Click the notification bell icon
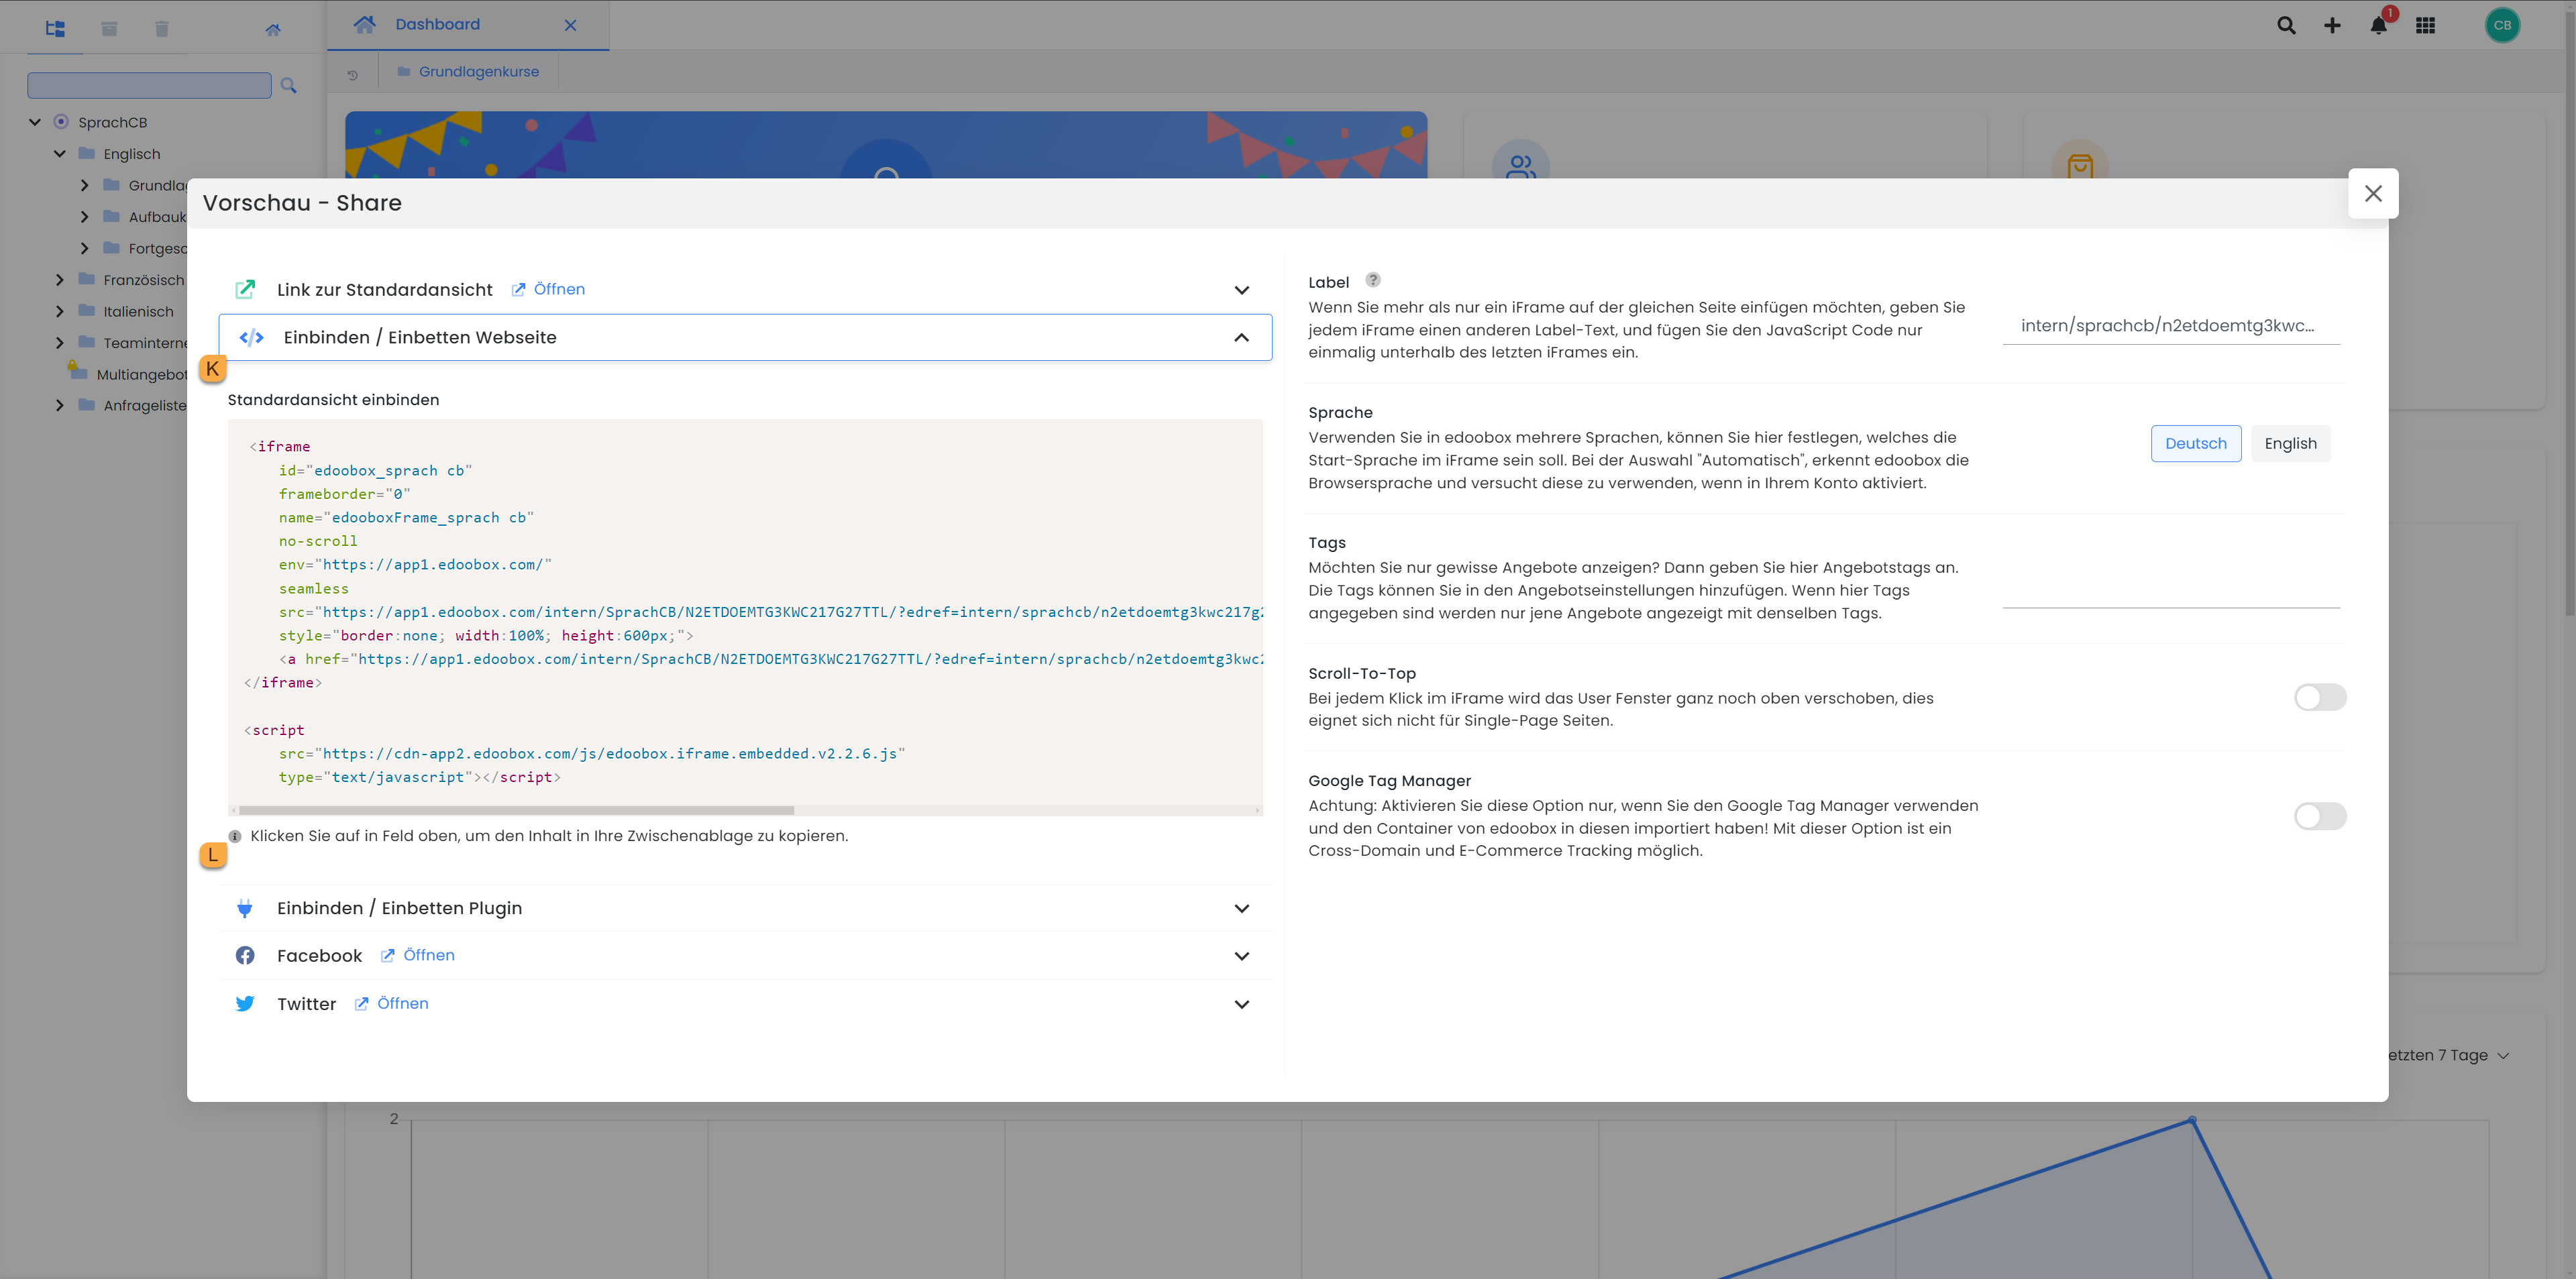 click(2378, 26)
